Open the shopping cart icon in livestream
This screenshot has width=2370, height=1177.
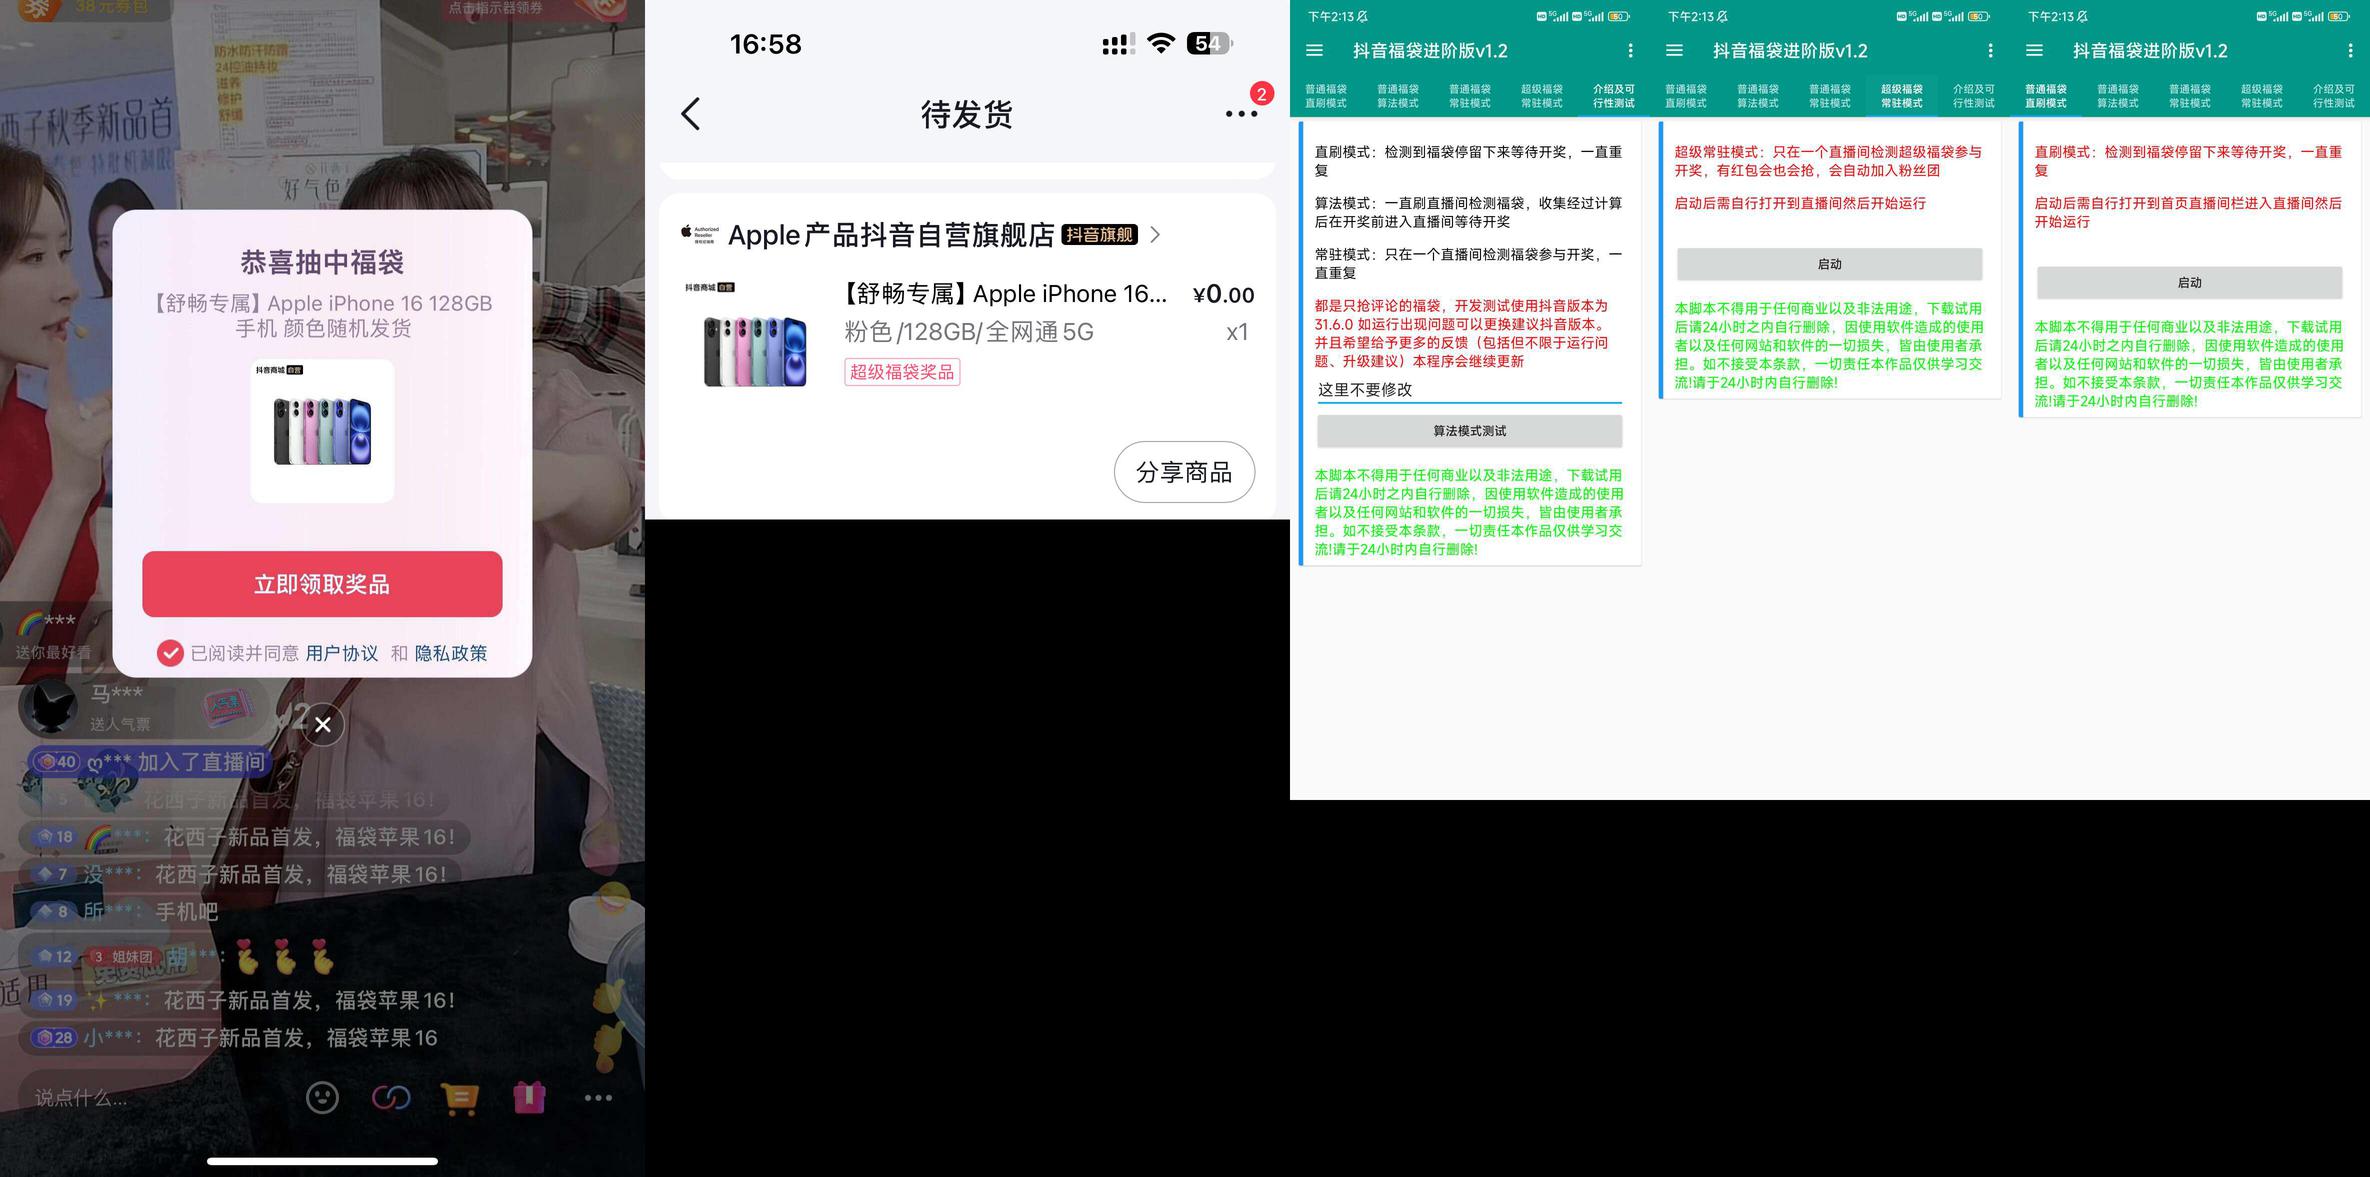[459, 1098]
